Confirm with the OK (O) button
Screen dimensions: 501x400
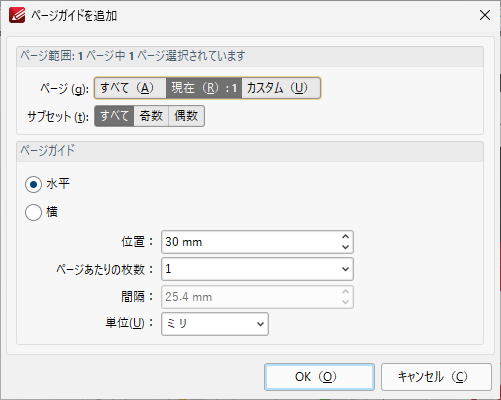tap(319, 377)
